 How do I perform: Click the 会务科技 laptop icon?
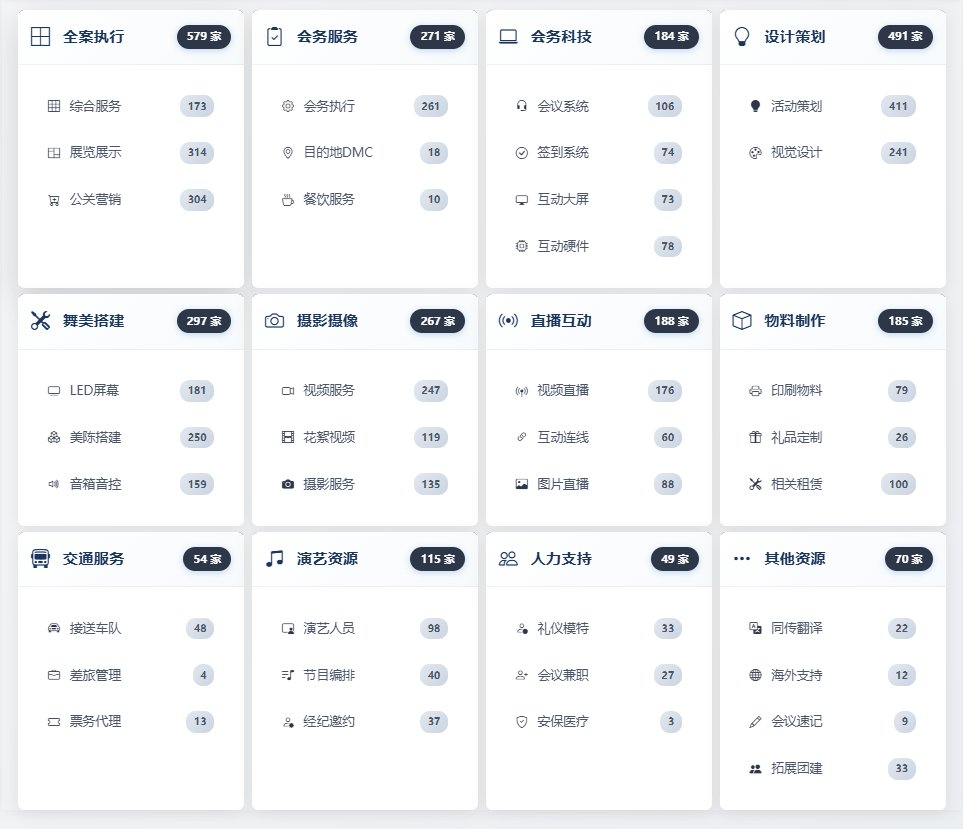(508, 37)
